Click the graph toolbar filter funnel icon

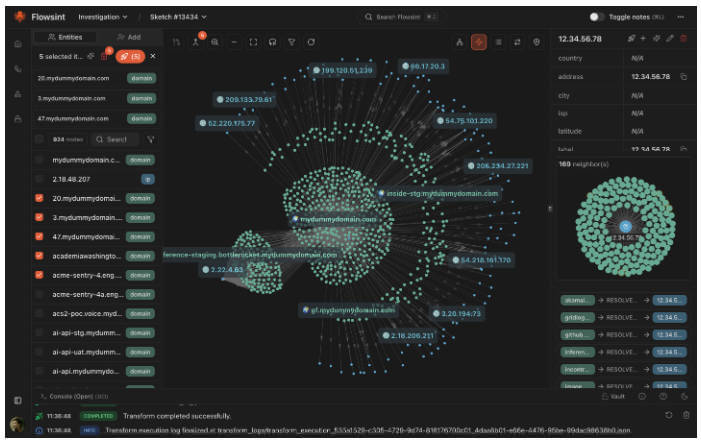click(292, 42)
